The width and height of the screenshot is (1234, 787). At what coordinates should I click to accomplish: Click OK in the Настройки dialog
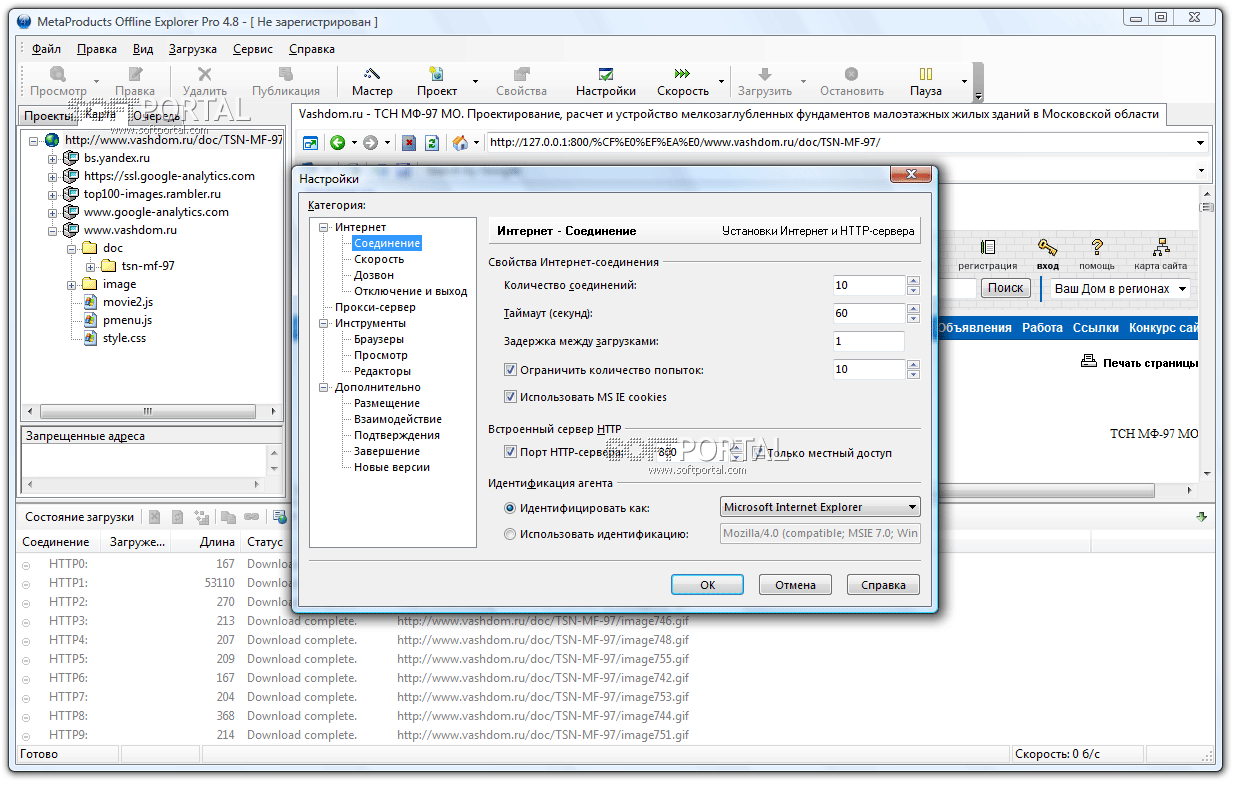707,585
